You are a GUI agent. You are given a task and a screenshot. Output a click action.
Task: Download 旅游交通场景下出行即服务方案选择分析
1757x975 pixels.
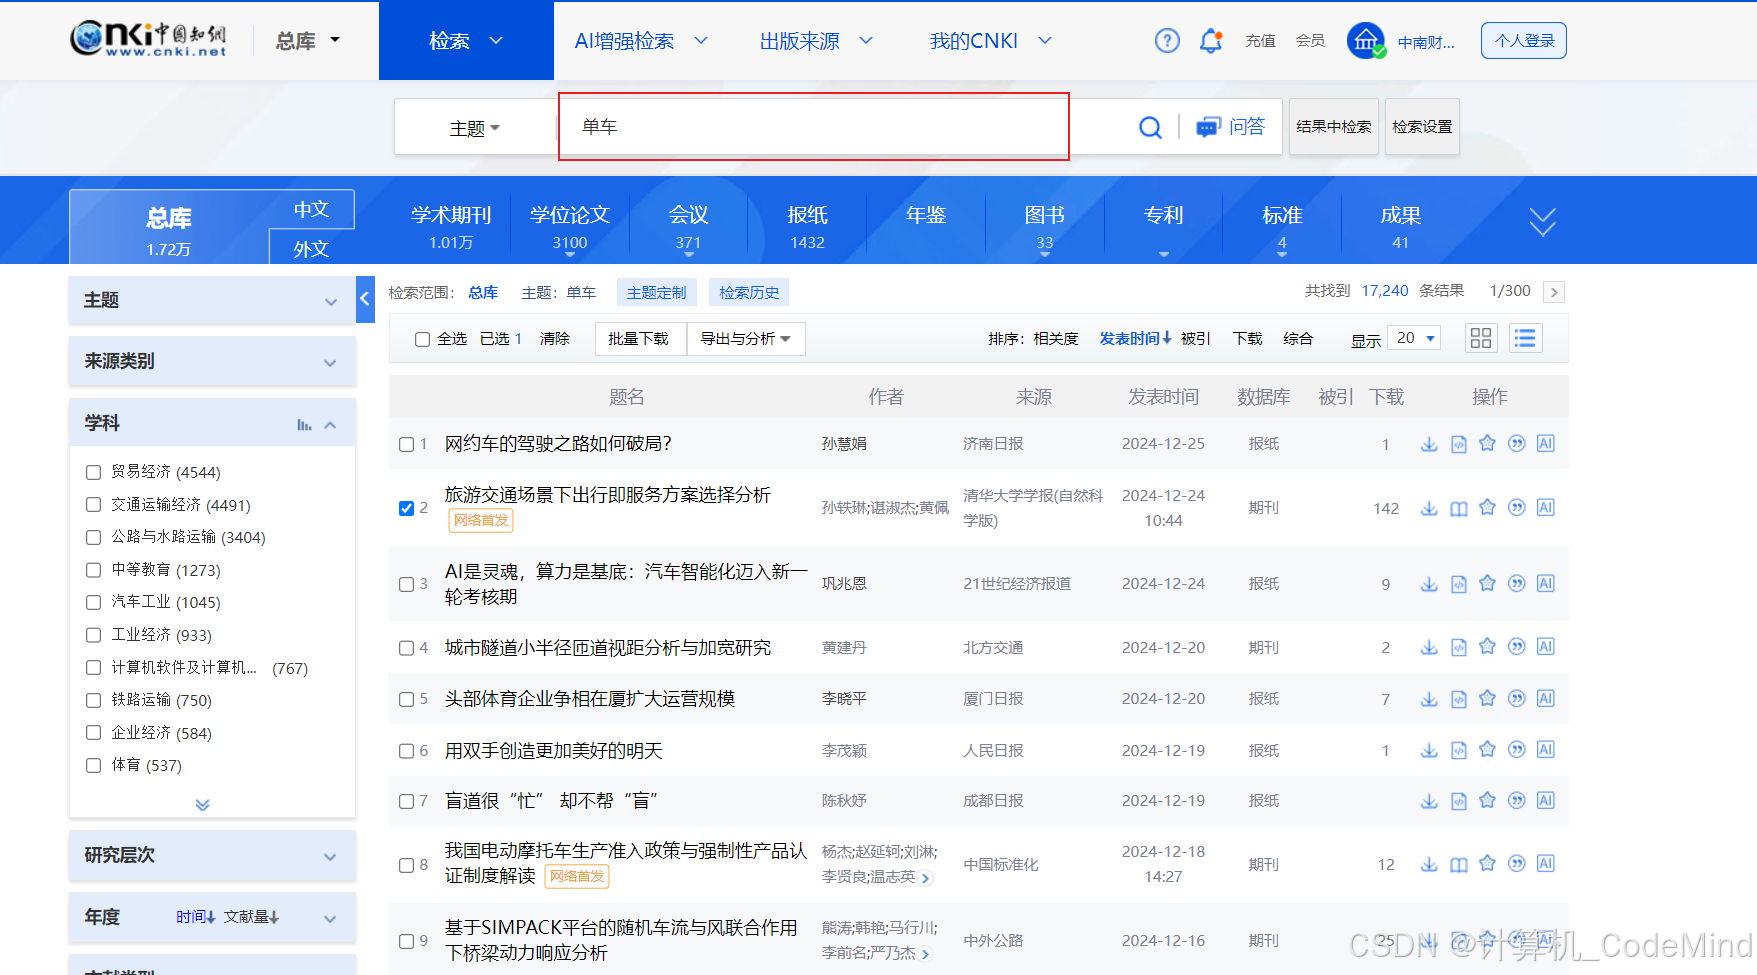(x=1429, y=508)
